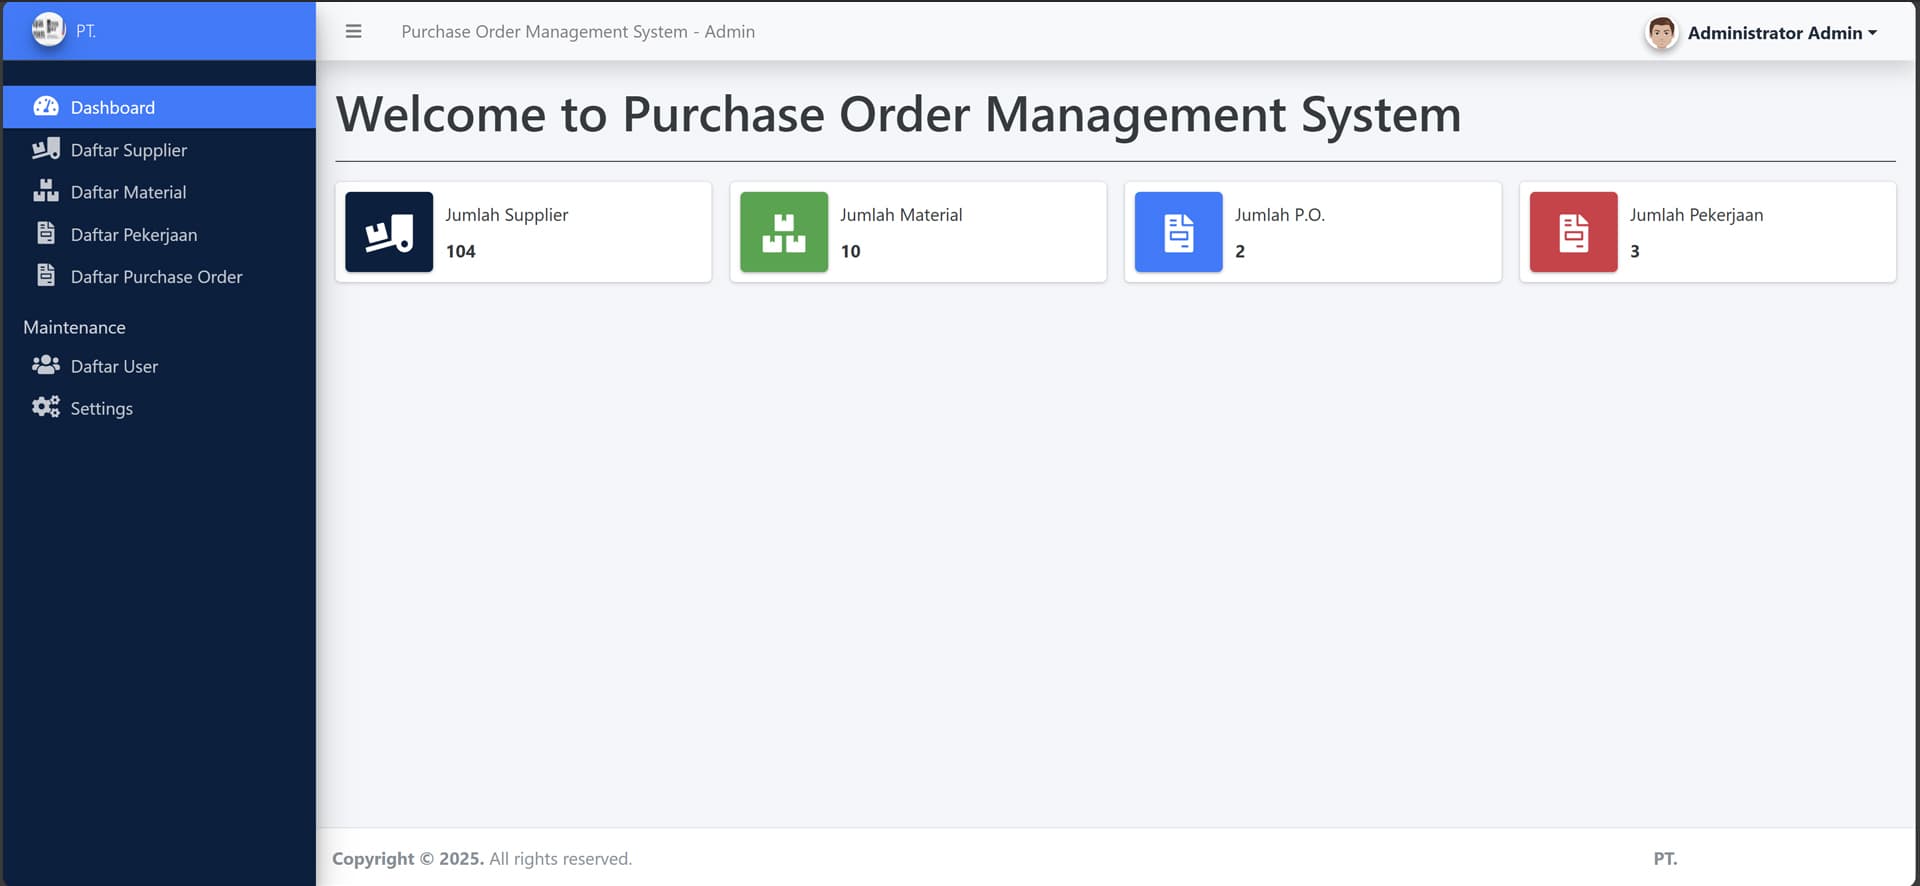Image resolution: width=1920 pixels, height=886 pixels.
Task: Click the hamburger sidebar toggle icon
Action: point(353,31)
